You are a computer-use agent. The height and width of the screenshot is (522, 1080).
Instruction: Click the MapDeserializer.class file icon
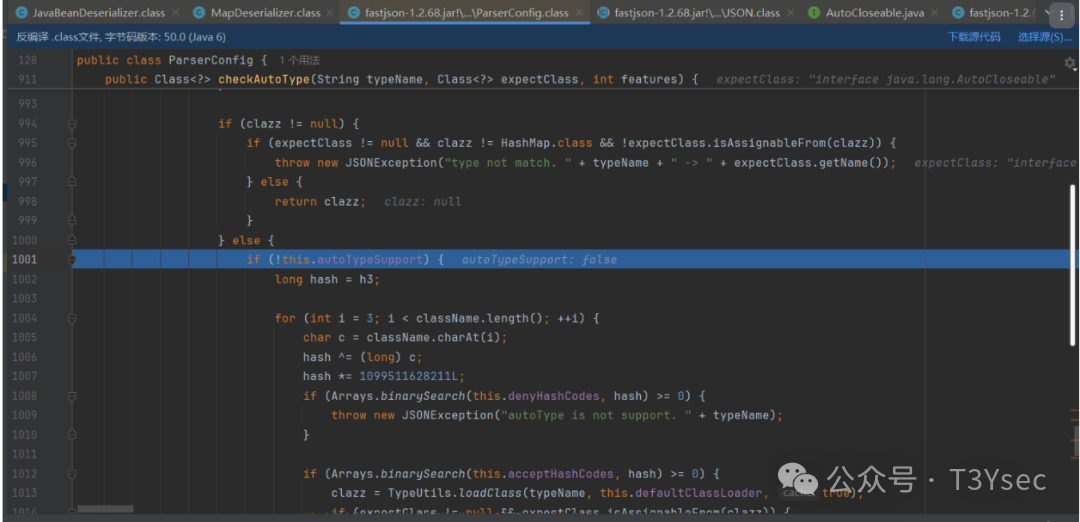199,13
